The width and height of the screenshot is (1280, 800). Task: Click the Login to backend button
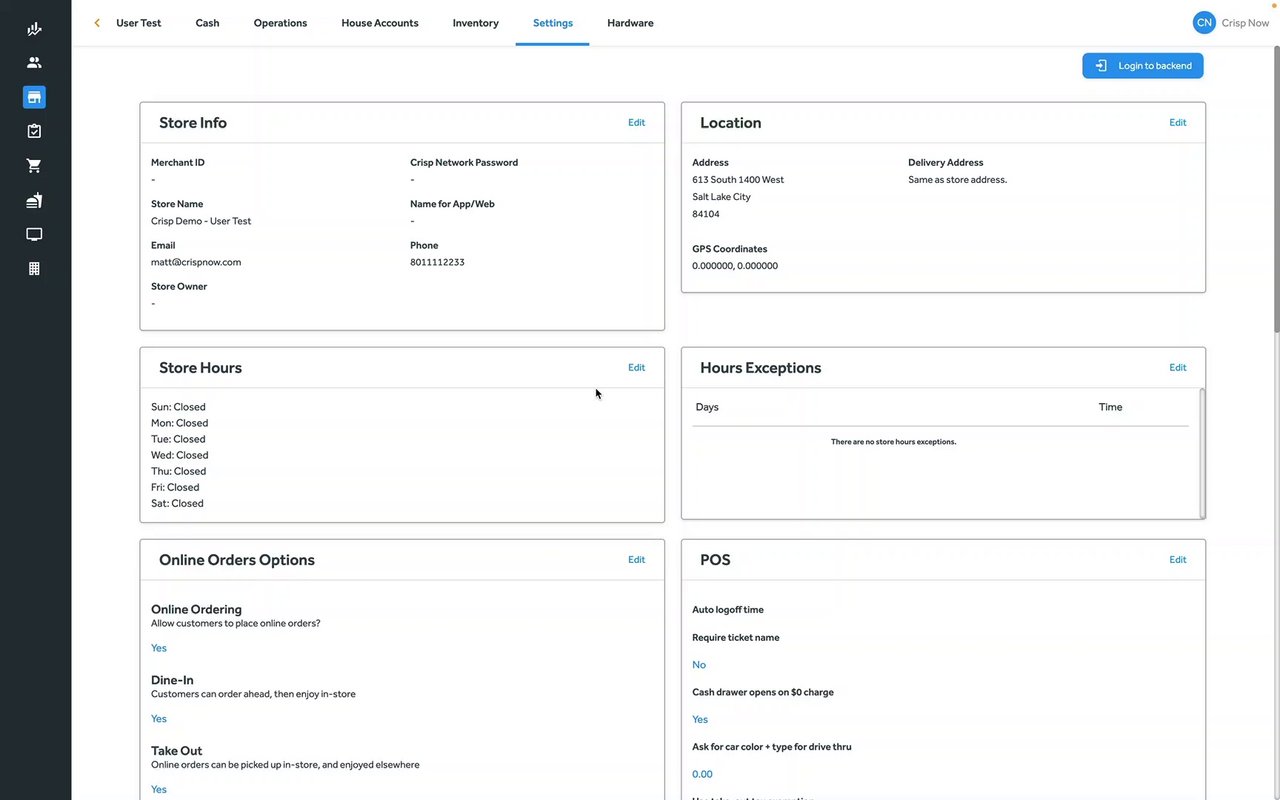click(x=1143, y=66)
